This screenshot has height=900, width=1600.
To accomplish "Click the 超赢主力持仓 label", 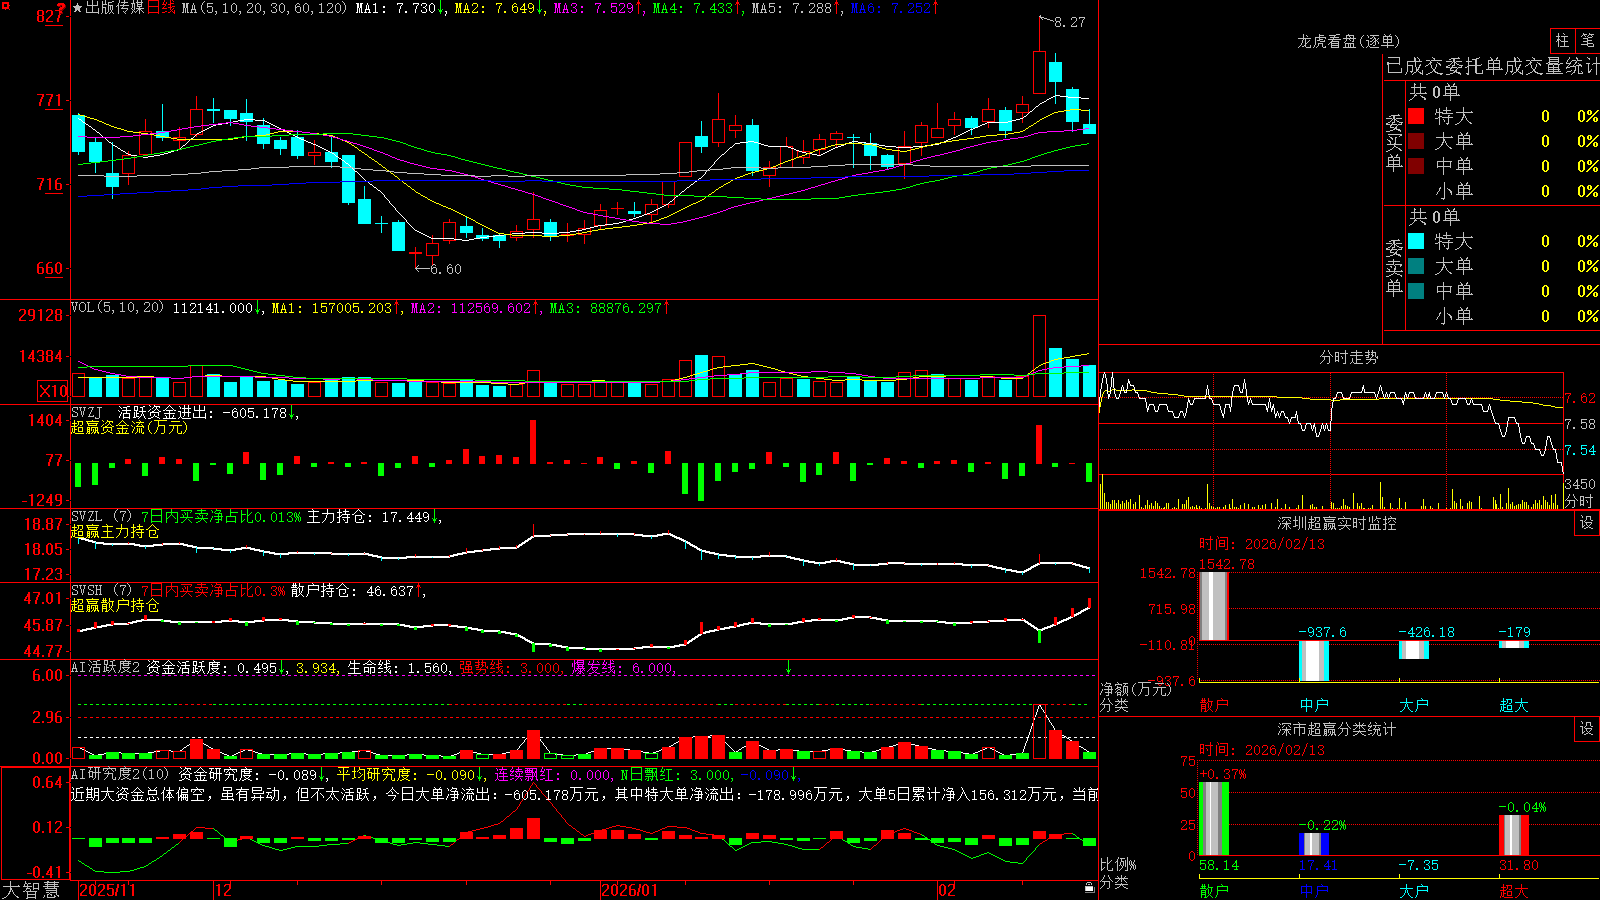I will tap(115, 531).
